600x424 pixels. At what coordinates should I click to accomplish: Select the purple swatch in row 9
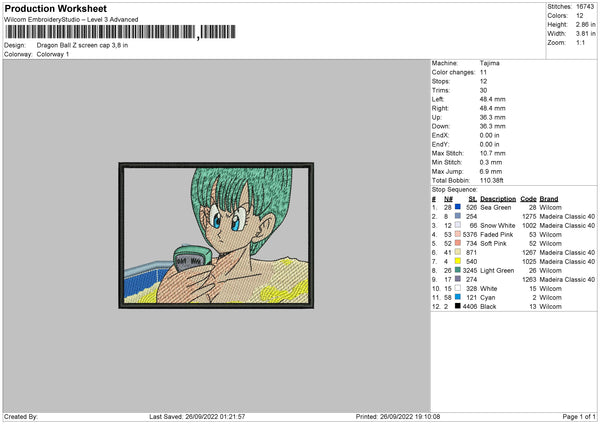click(458, 279)
